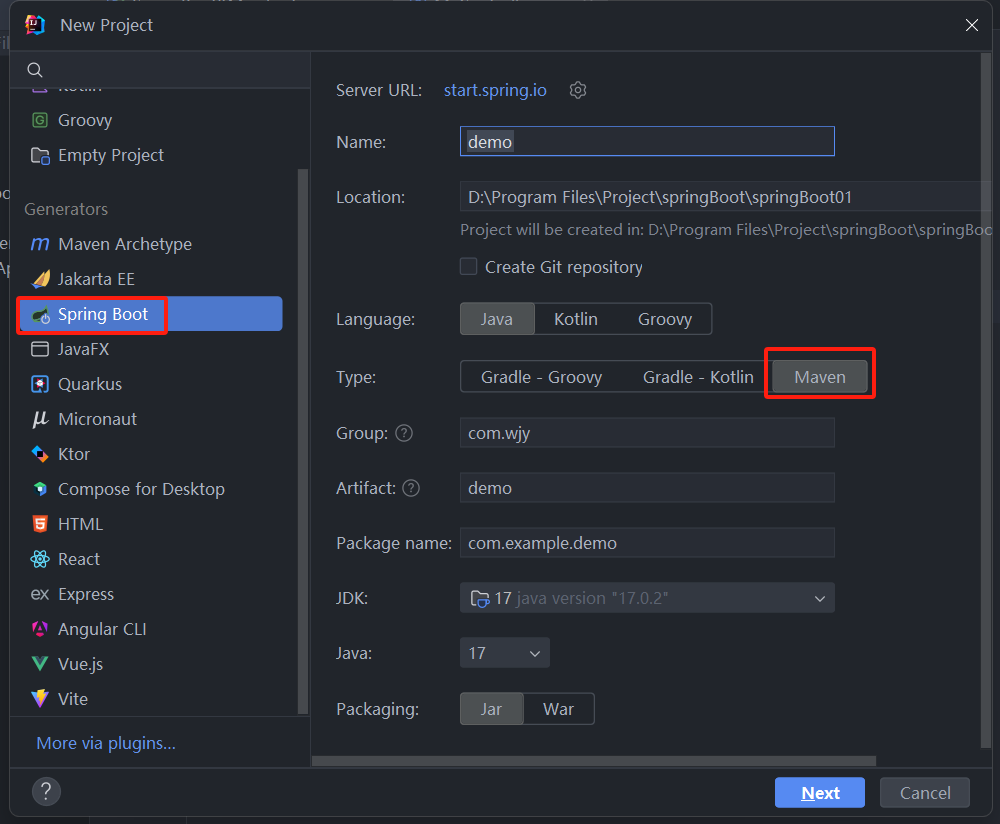Screen dimensions: 1000x824
Task: Click the HTML5 shield icon
Action: (x=40, y=524)
